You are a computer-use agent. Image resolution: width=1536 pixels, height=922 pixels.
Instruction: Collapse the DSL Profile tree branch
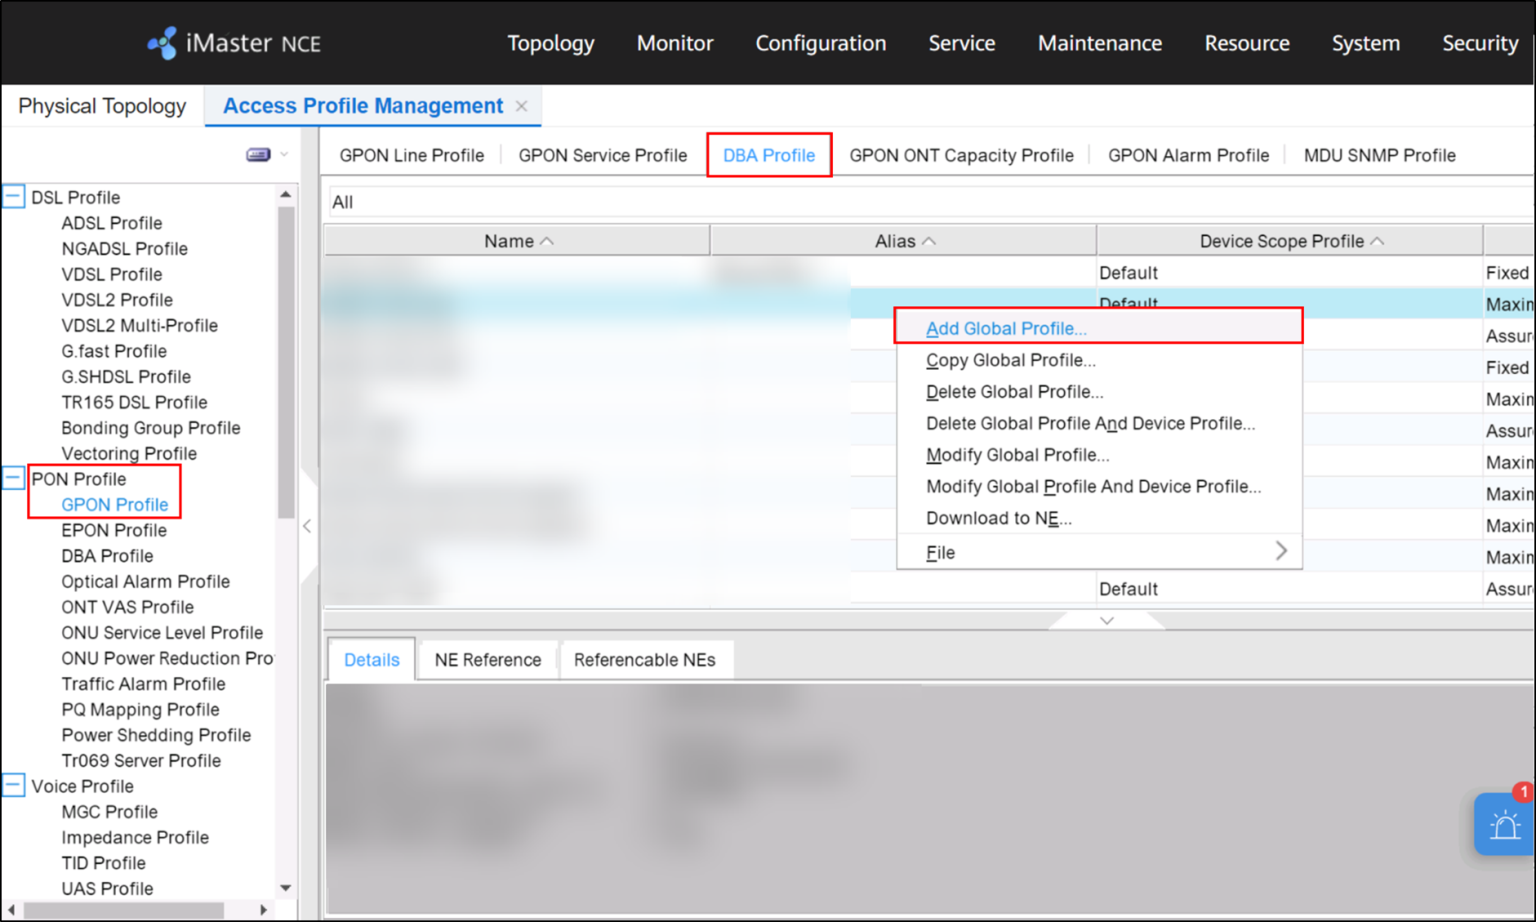pos(13,196)
